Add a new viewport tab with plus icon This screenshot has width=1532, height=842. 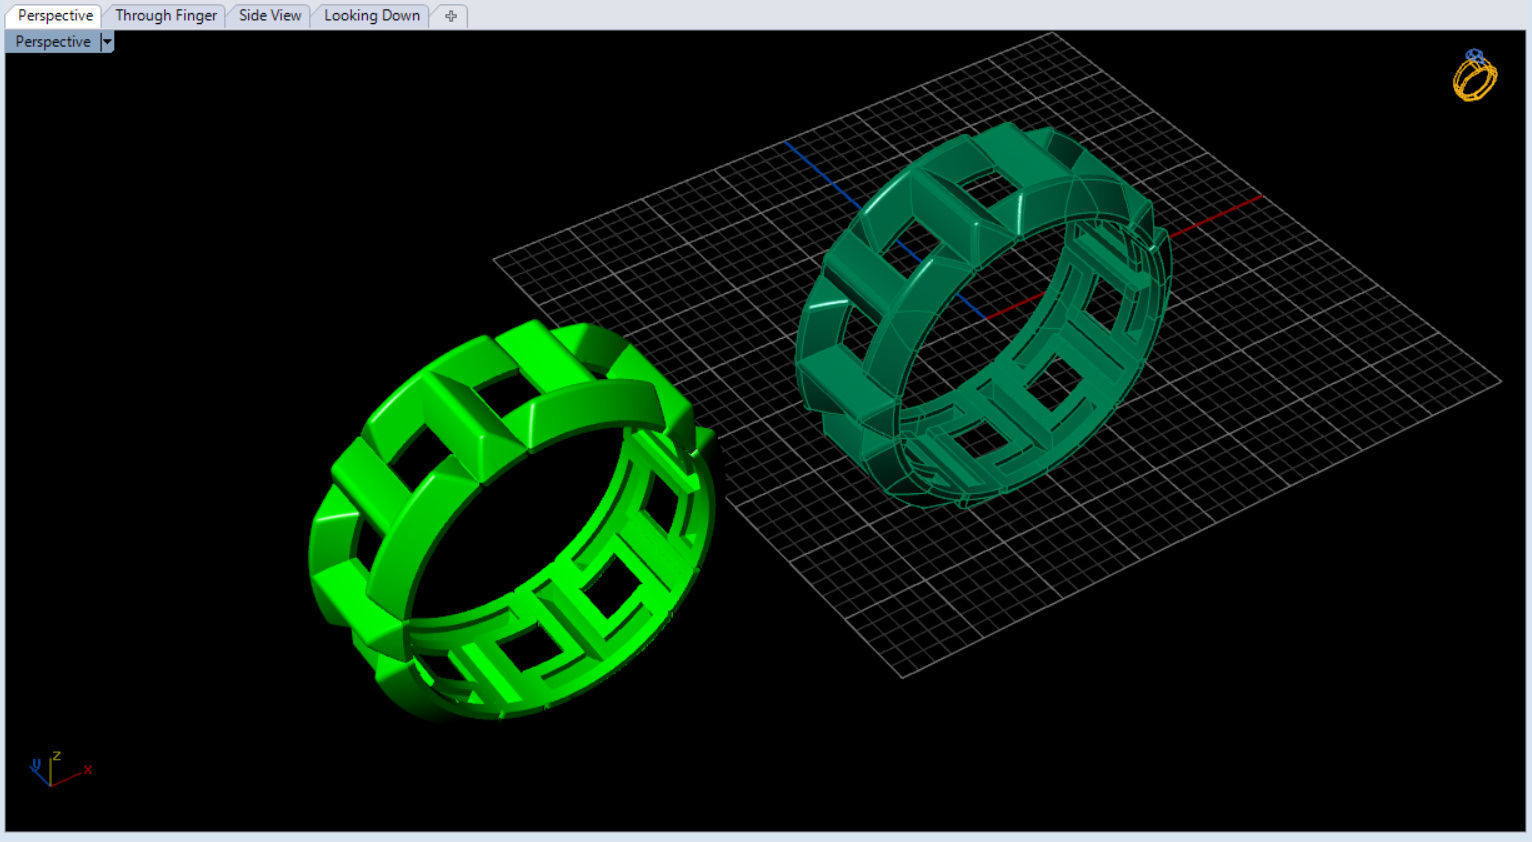451,16
